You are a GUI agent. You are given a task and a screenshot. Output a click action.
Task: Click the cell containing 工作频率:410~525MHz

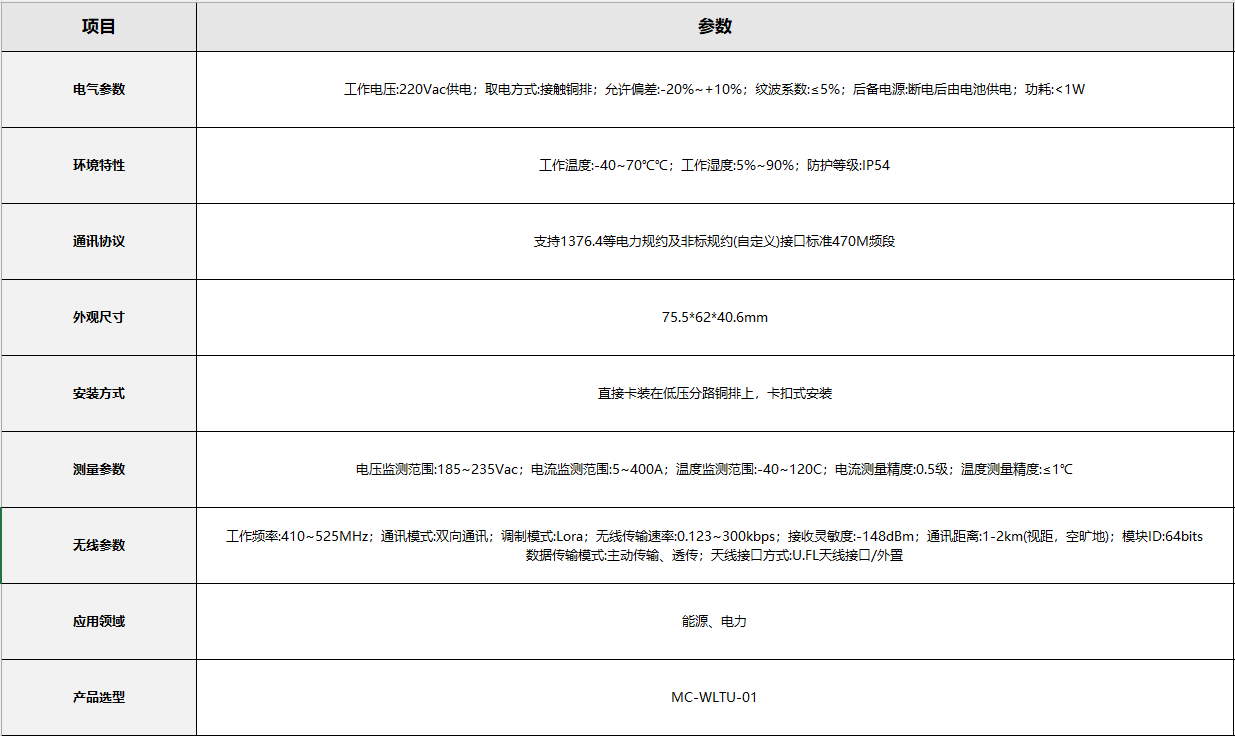tap(714, 545)
